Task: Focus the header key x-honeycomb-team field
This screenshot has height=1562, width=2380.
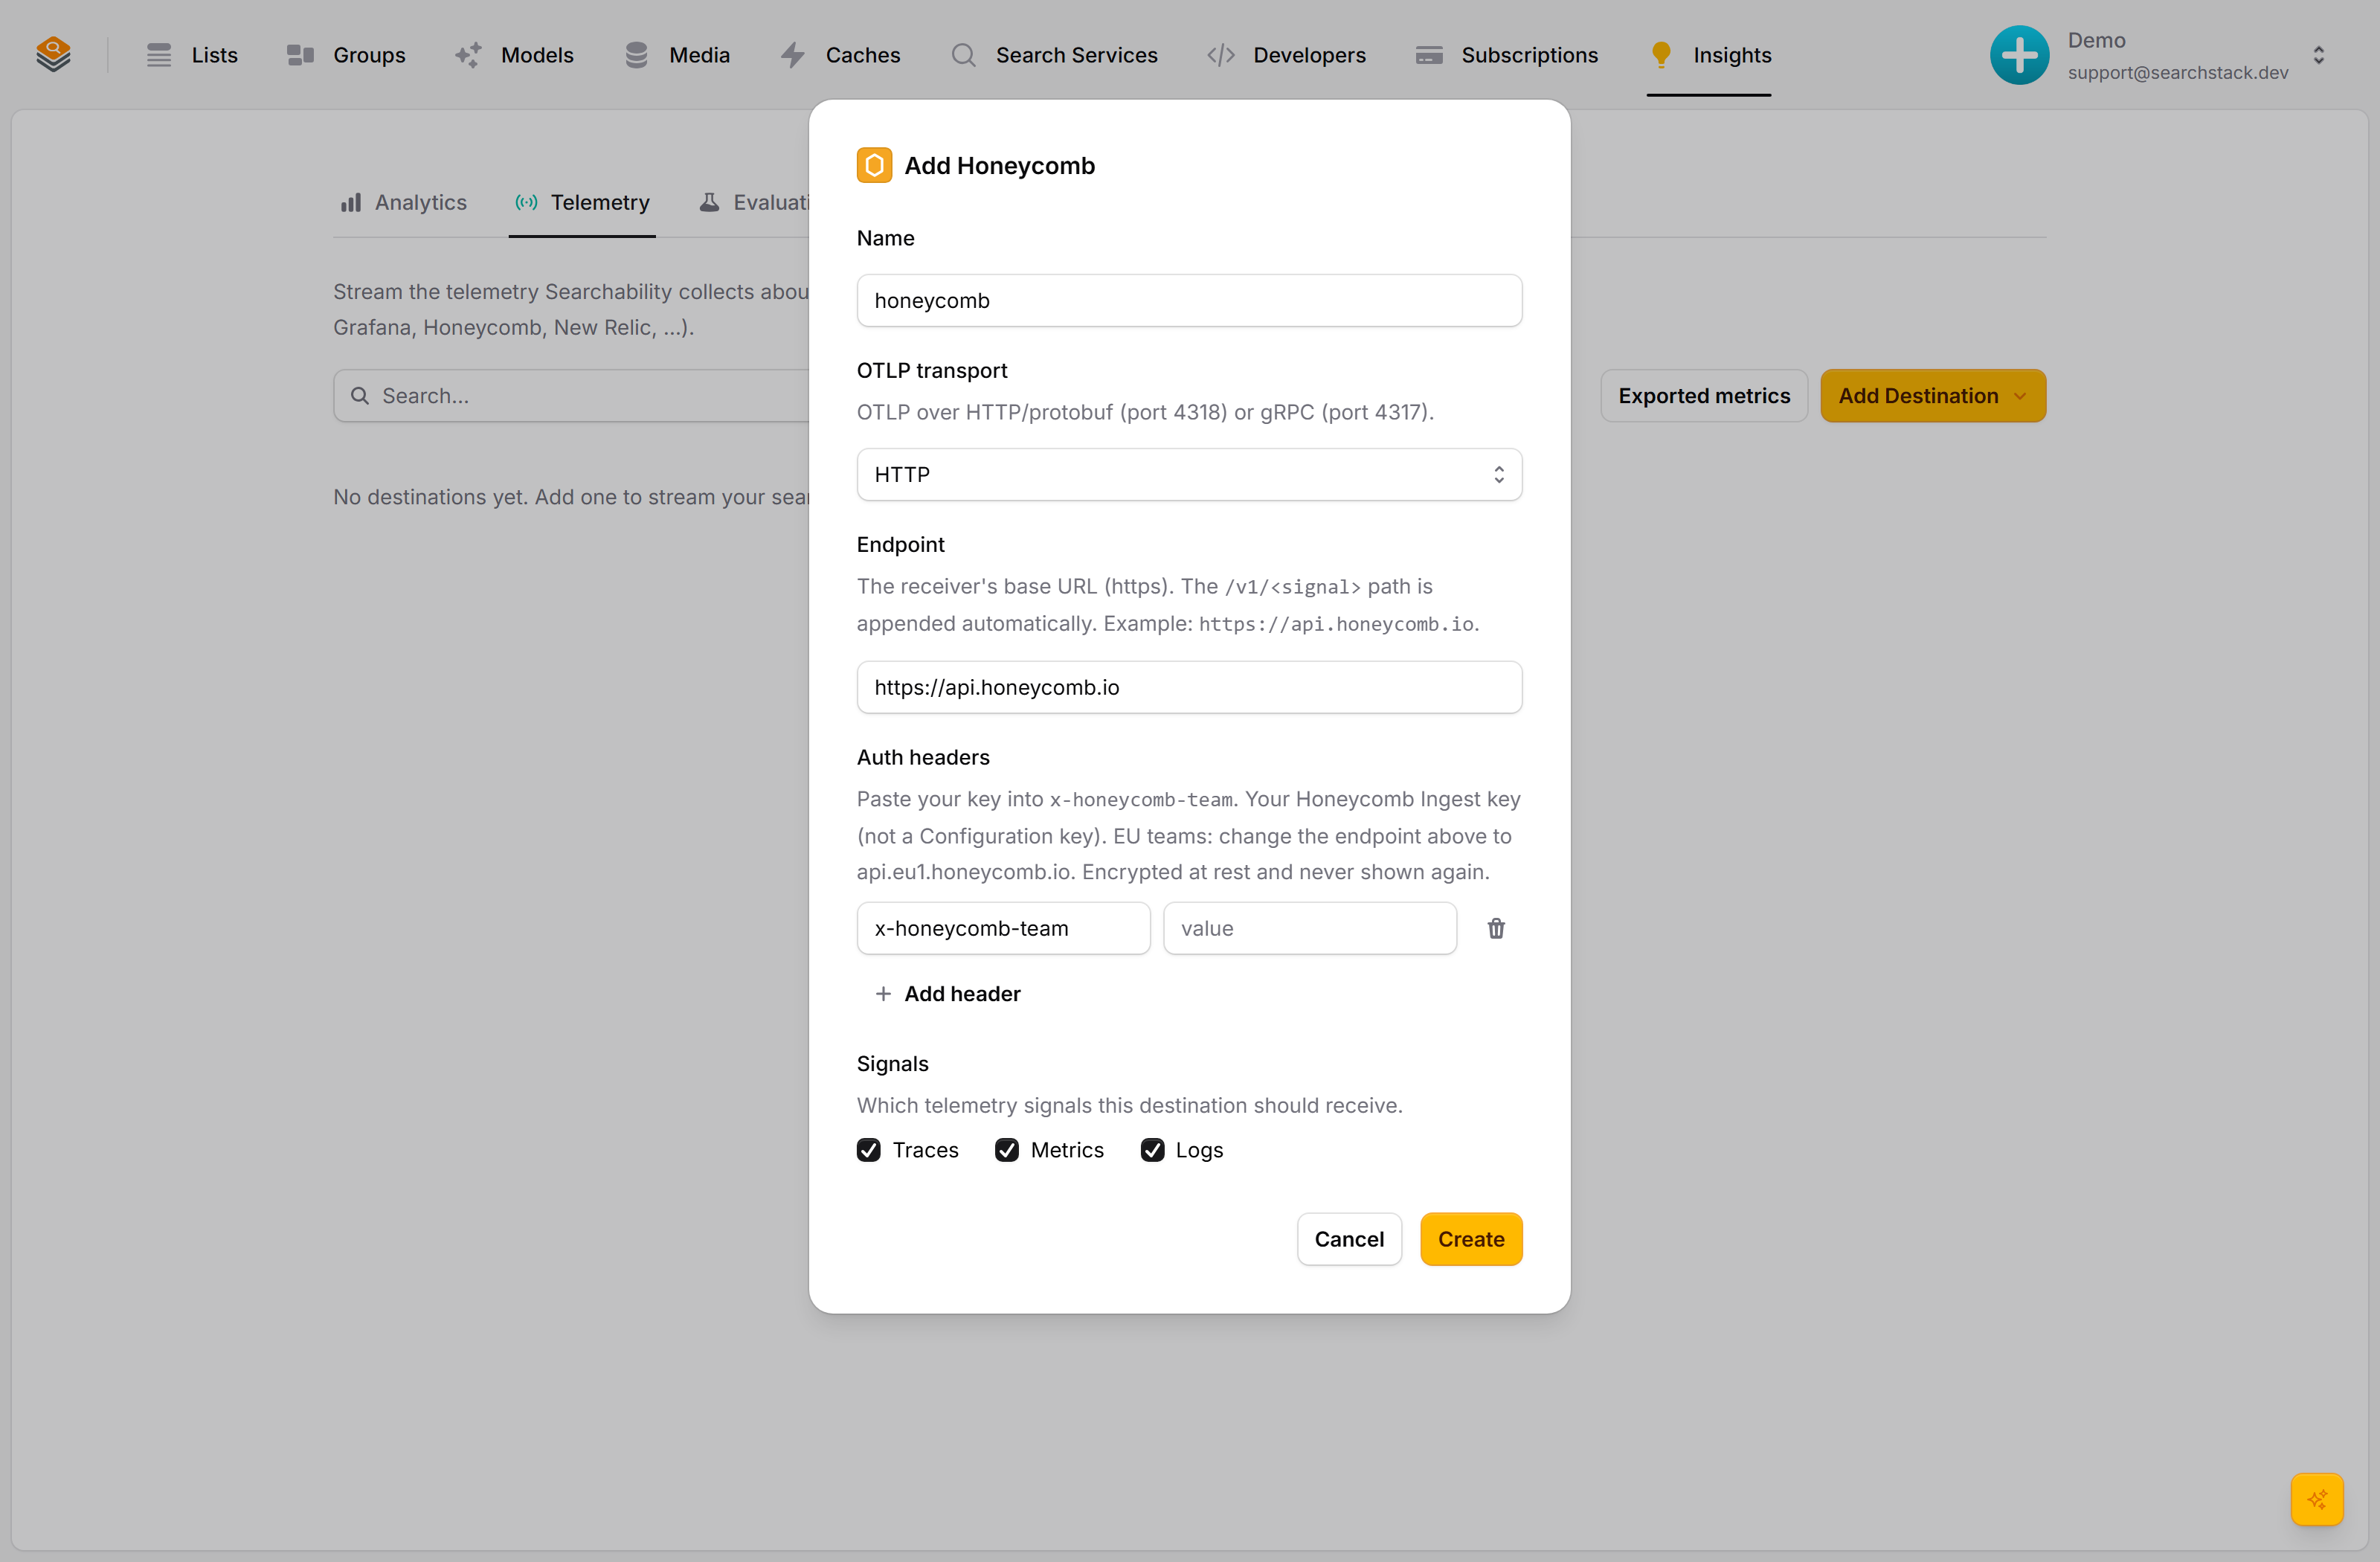Action: click(x=1003, y=928)
